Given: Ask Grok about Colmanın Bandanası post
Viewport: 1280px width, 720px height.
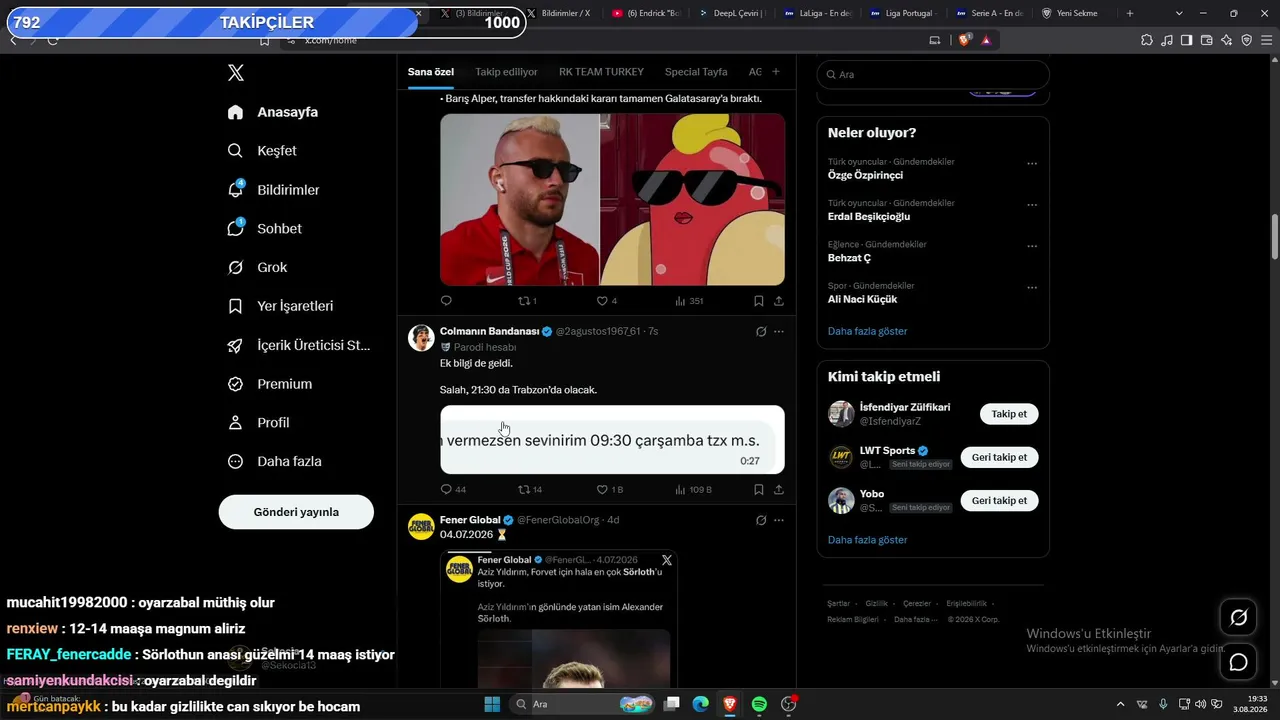Looking at the screenshot, I should click(761, 331).
